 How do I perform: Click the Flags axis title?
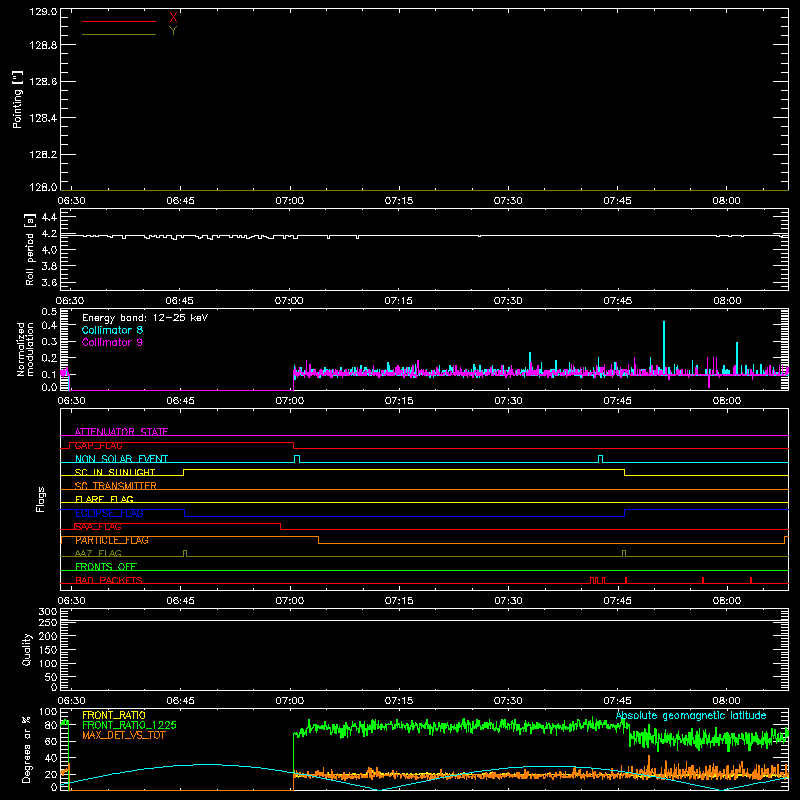pyautogui.click(x=40, y=499)
